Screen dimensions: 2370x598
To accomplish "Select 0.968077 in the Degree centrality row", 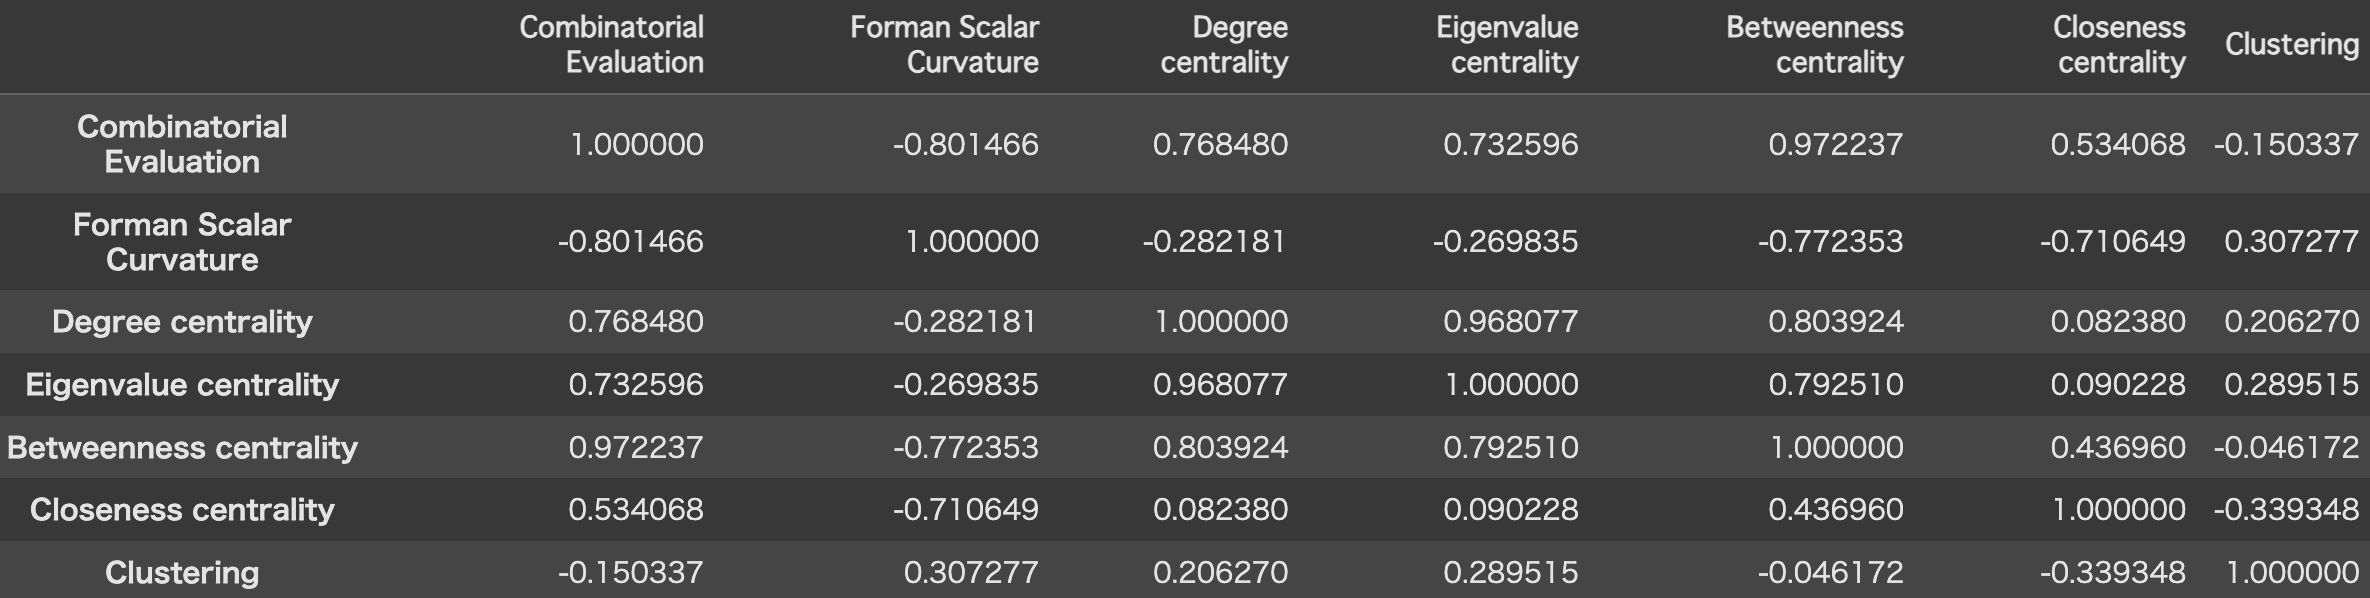I will click(x=1510, y=322).
